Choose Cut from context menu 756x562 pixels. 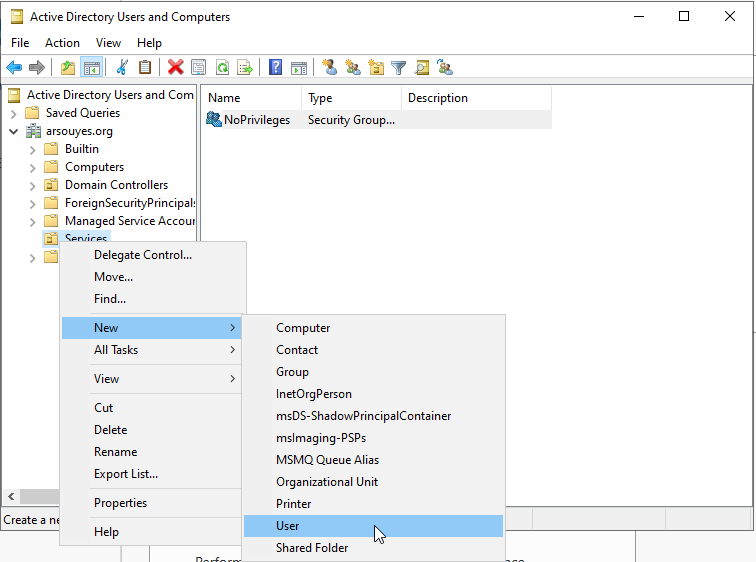point(151,408)
